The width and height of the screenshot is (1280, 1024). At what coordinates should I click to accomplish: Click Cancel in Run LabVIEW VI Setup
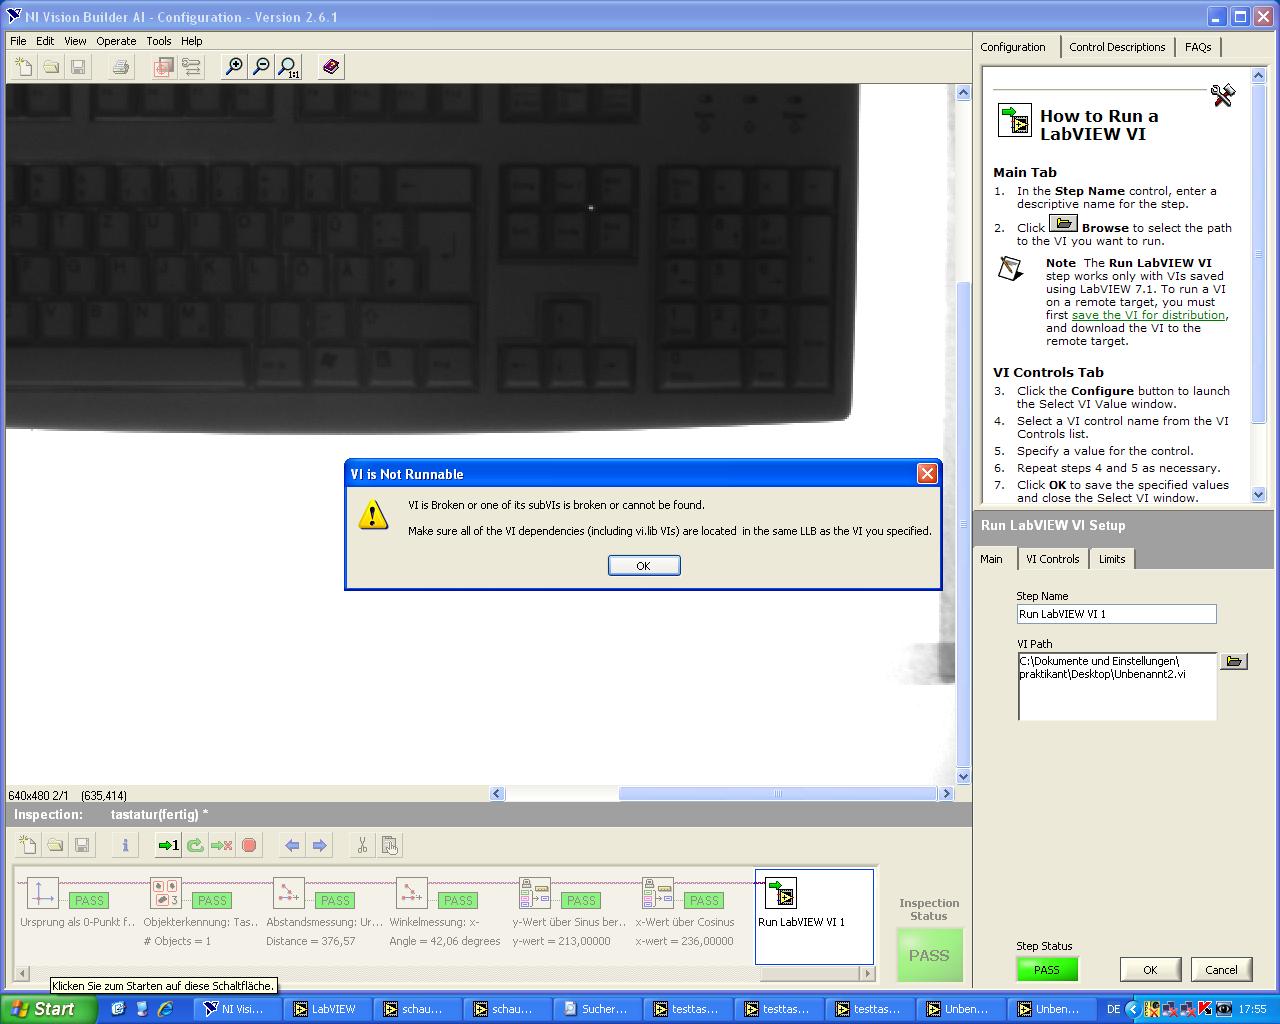click(1221, 970)
